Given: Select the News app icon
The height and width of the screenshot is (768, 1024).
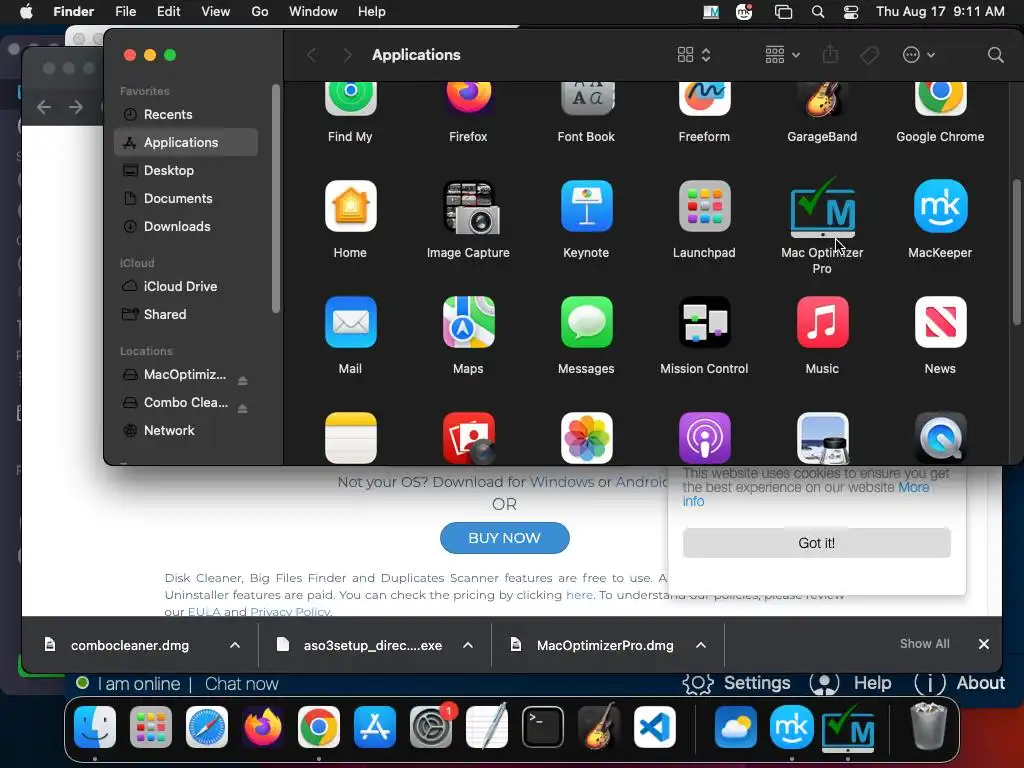Looking at the screenshot, I should click(x=940, y=322).
